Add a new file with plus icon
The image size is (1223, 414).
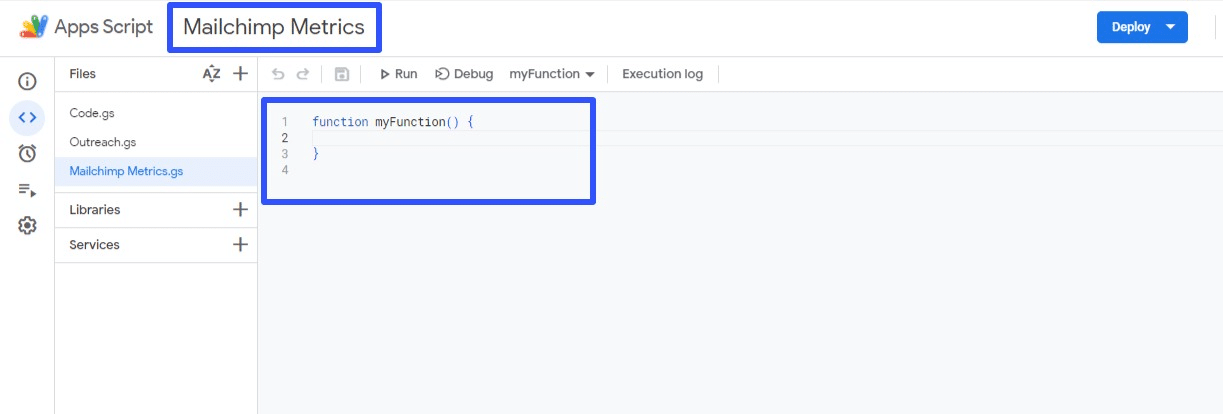(x=240, y=74)
